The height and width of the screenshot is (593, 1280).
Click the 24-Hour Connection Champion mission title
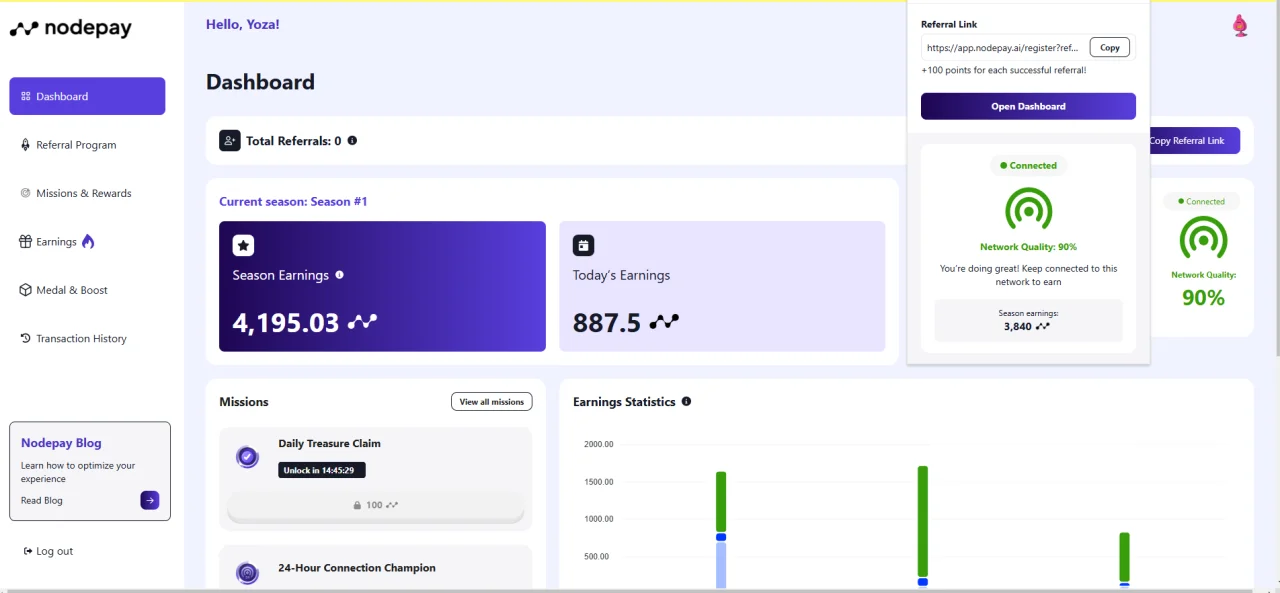pos(357,568)
